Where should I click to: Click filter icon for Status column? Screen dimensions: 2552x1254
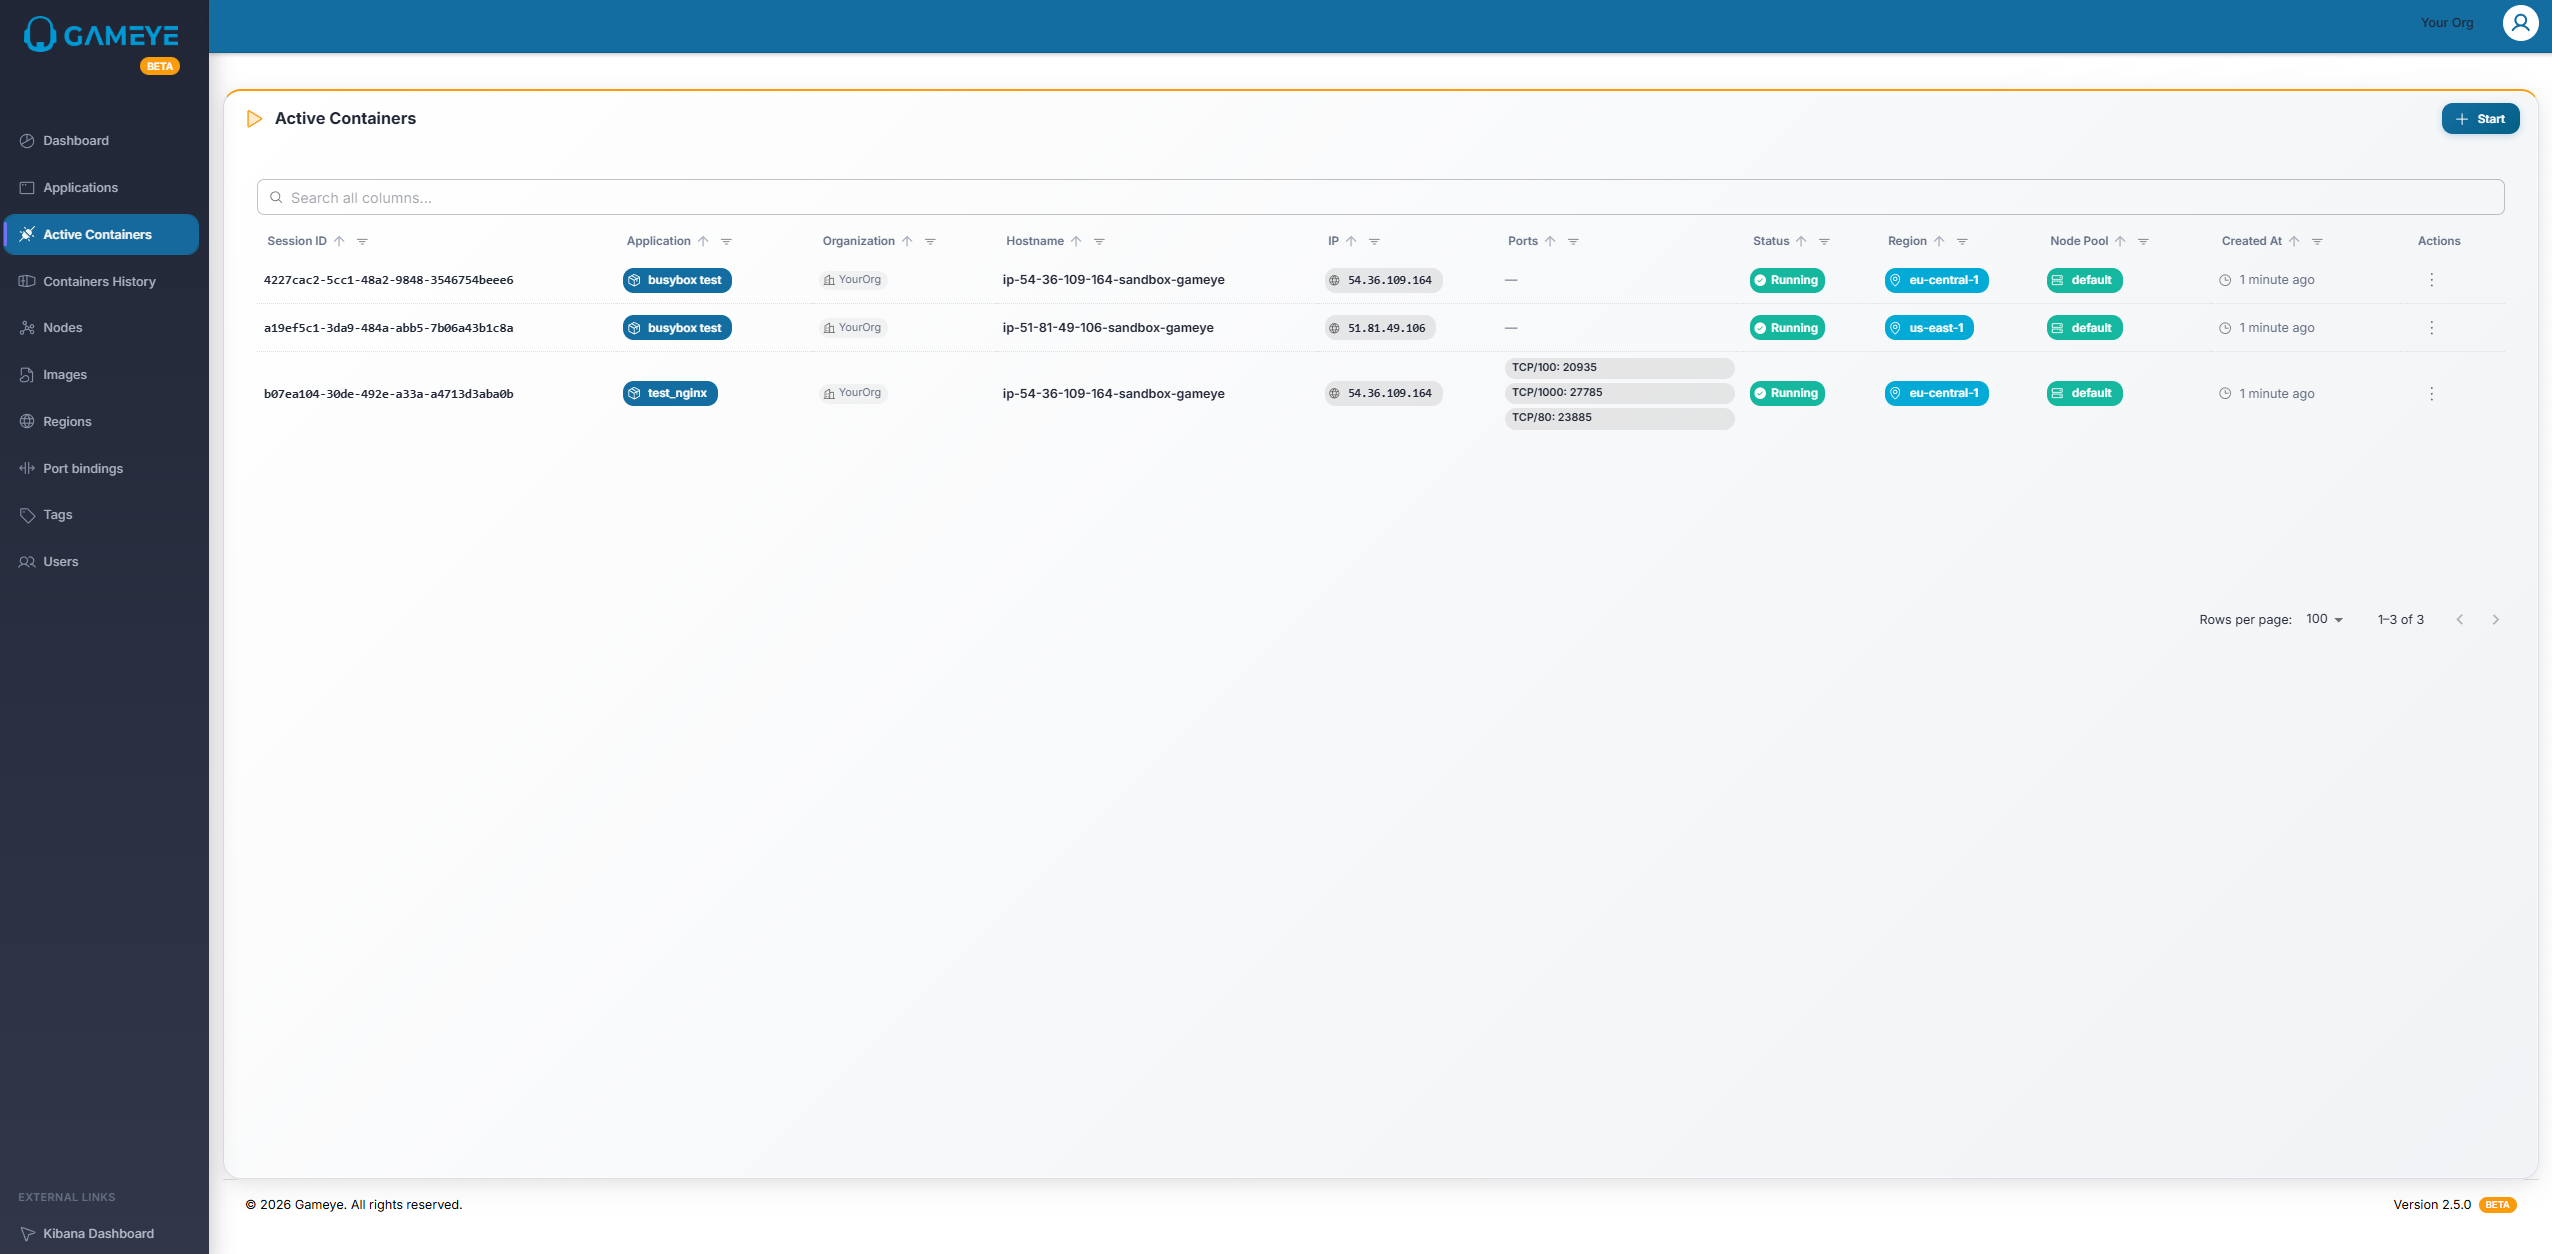tap(1824, 242)
